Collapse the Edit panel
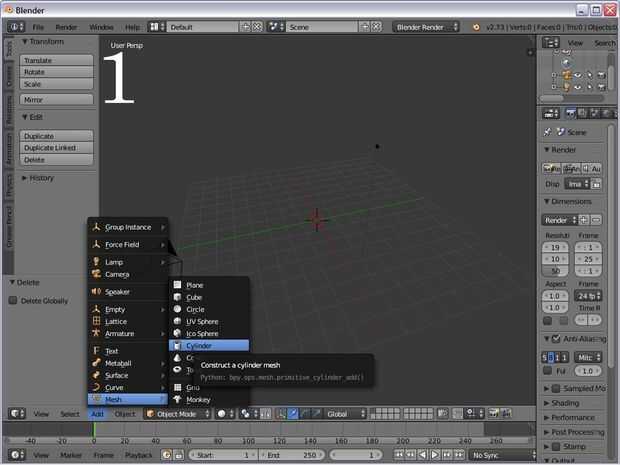Screen dimensions: 620x465 (32, 117)
